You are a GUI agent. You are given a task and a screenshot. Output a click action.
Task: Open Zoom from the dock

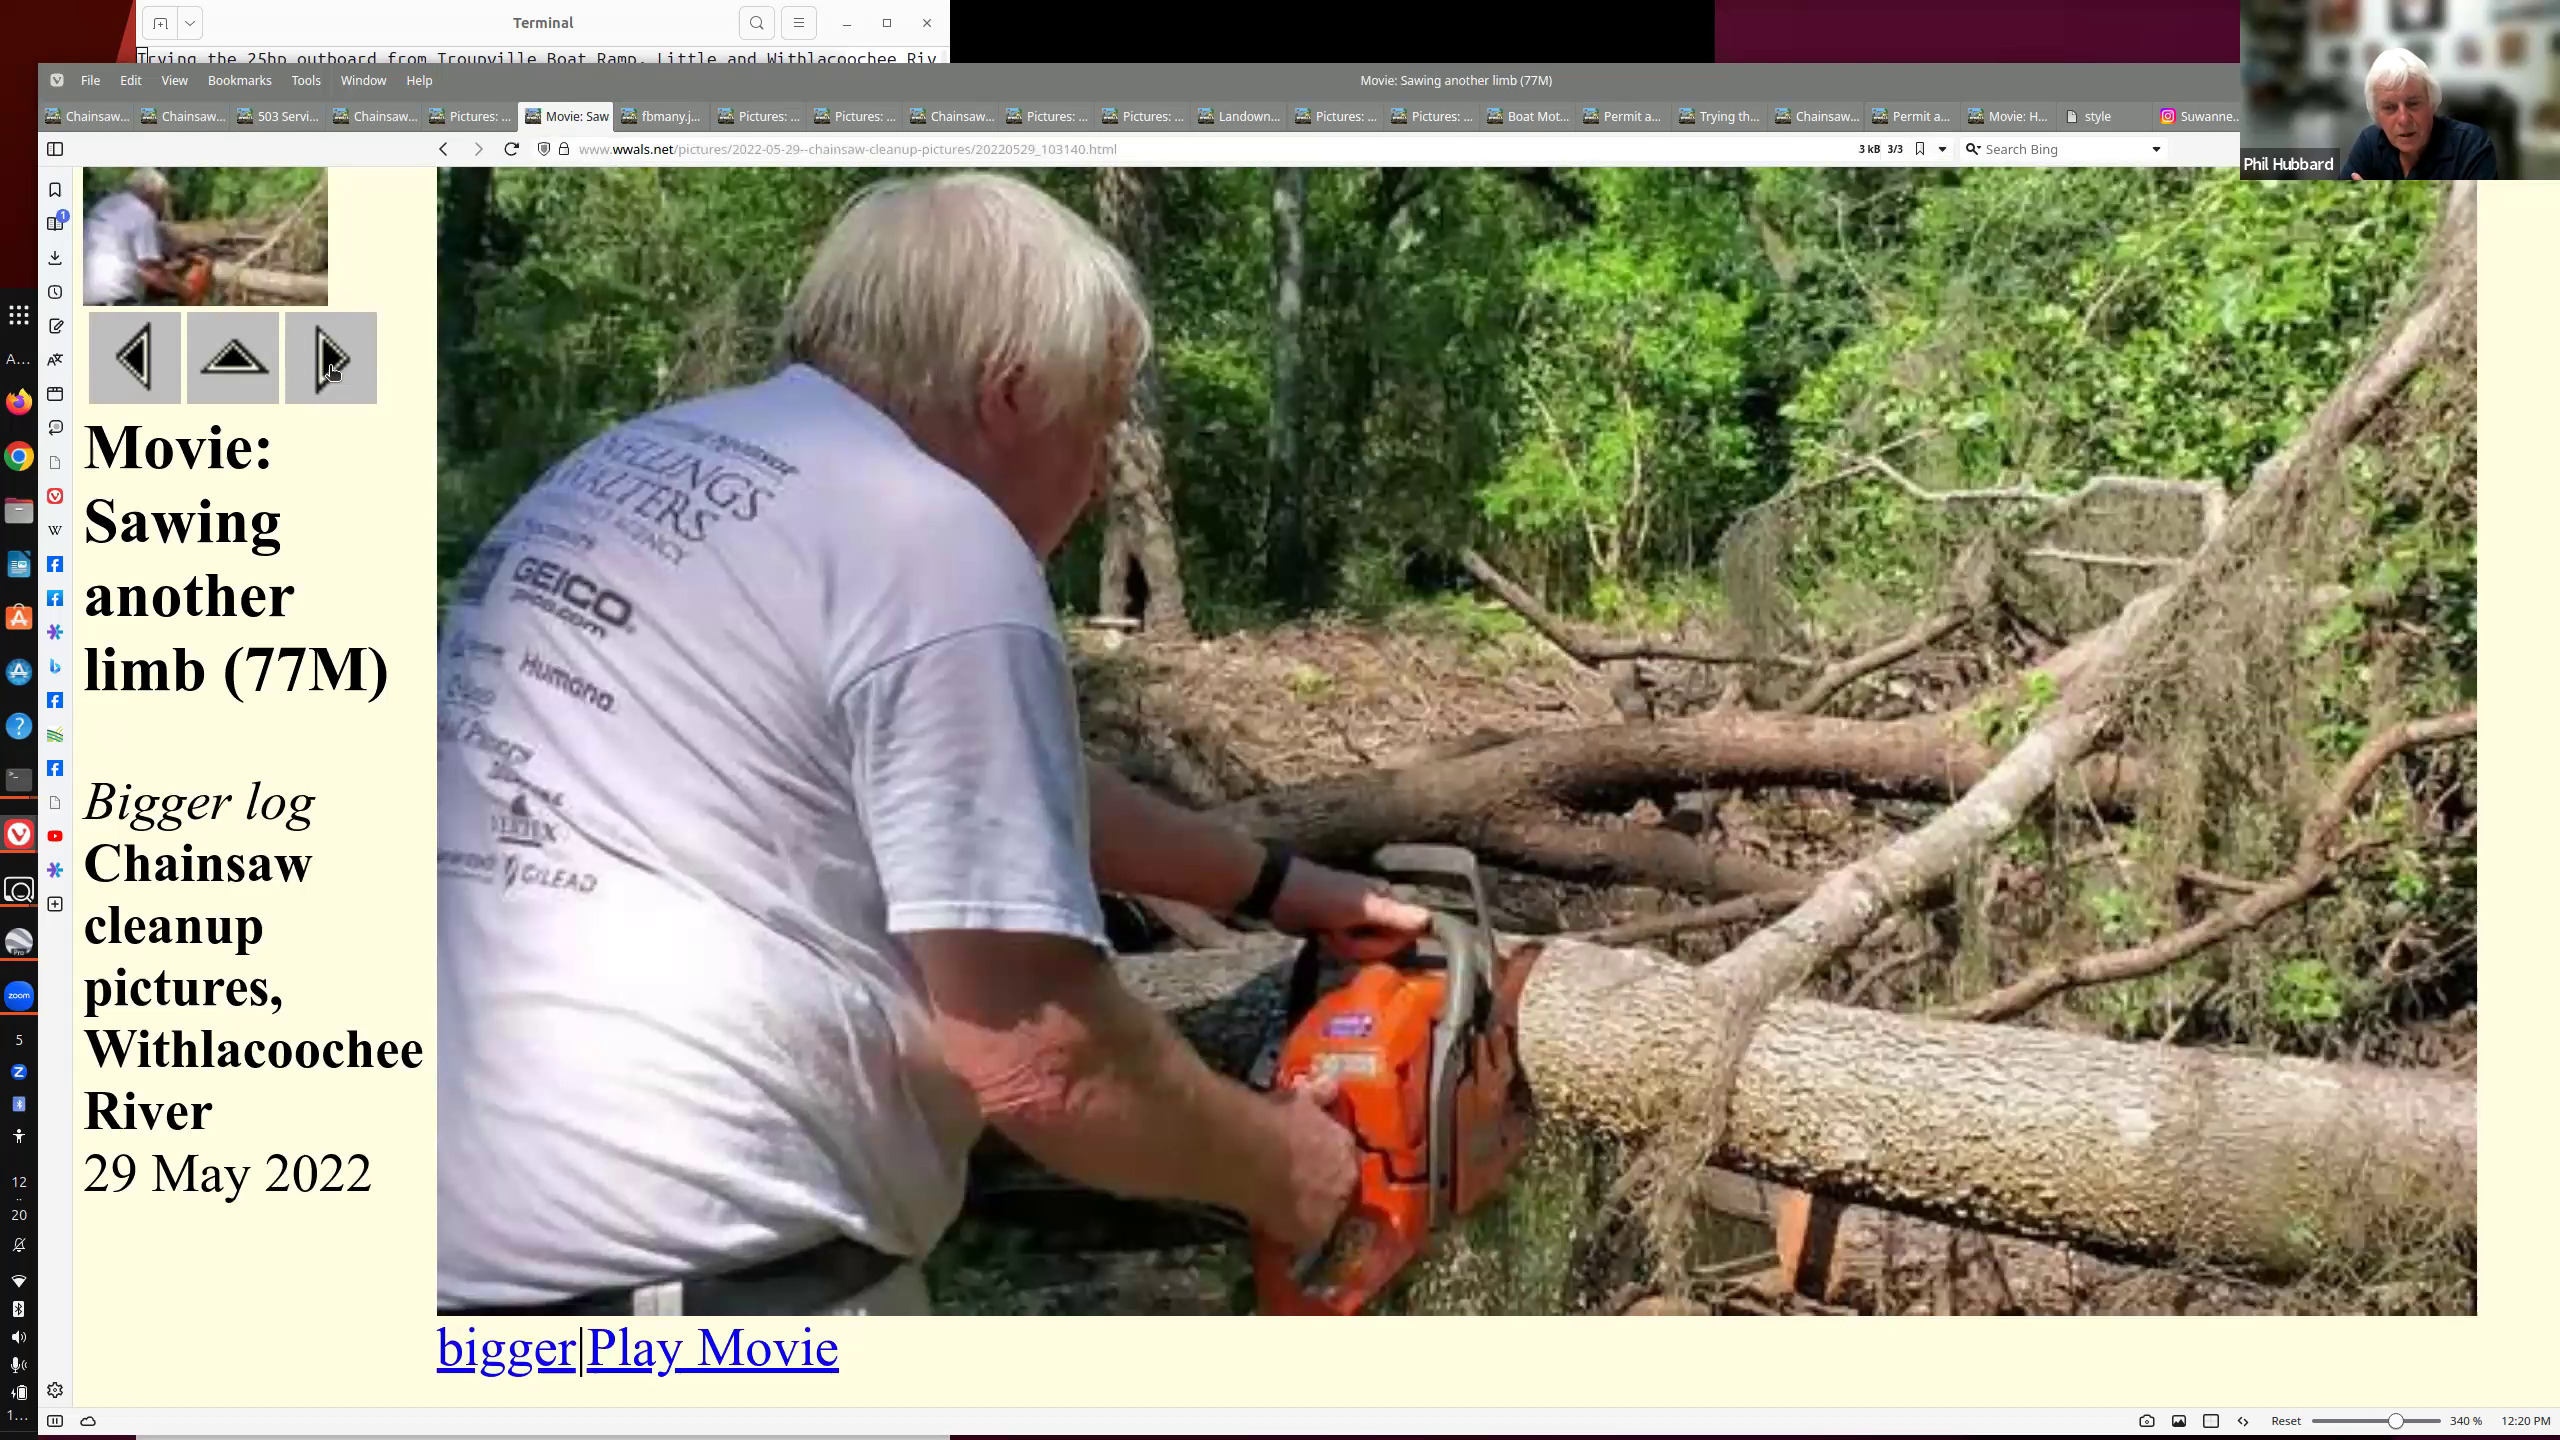[x=19, y=996]
